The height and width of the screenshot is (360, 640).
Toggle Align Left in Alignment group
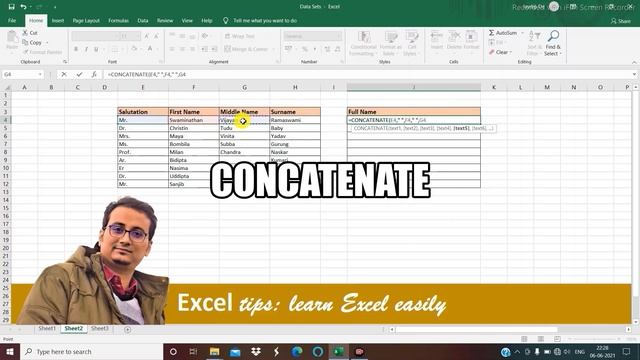[172, 49]
